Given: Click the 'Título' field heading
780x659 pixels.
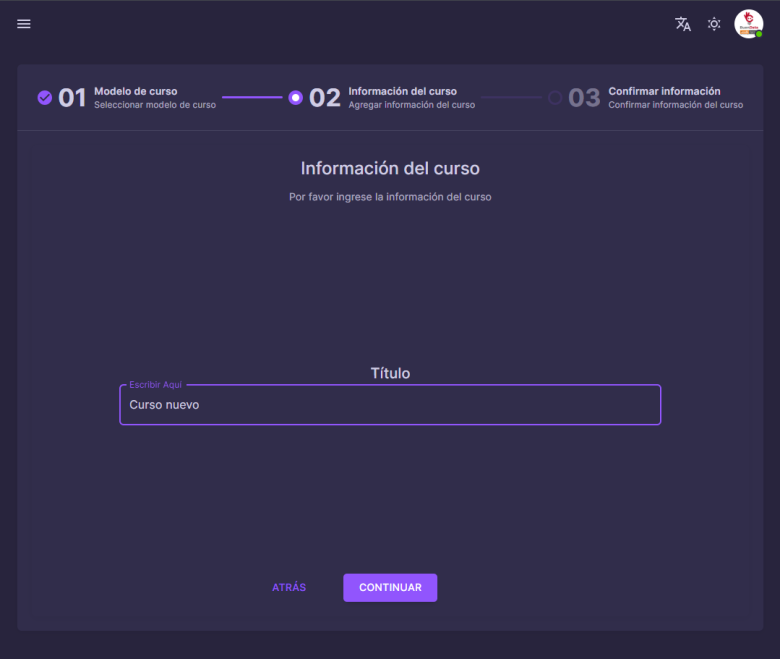Looking at the screenshot, I should coord(390,373).
